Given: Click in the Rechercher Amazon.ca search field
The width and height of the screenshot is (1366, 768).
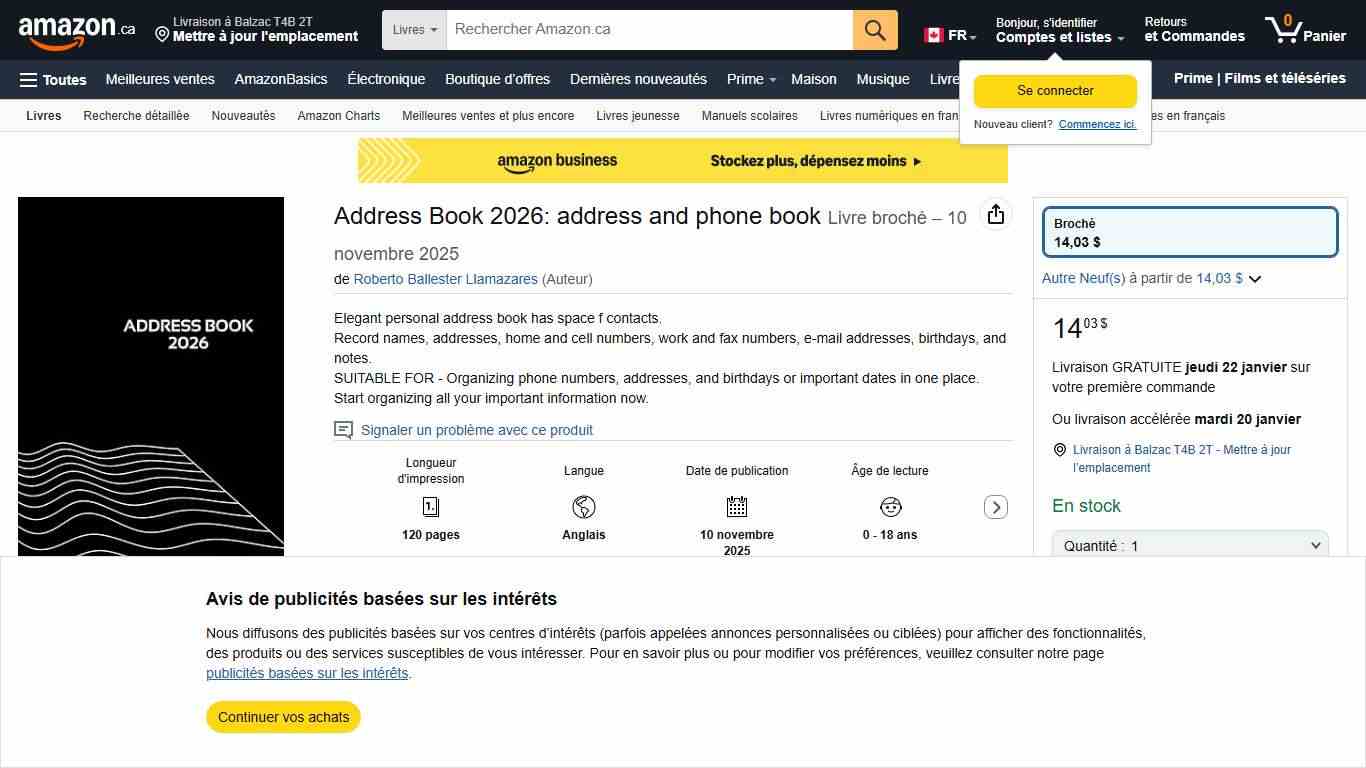Looking at the screenshot, I should pyautogui.click(x=649, y=30).
